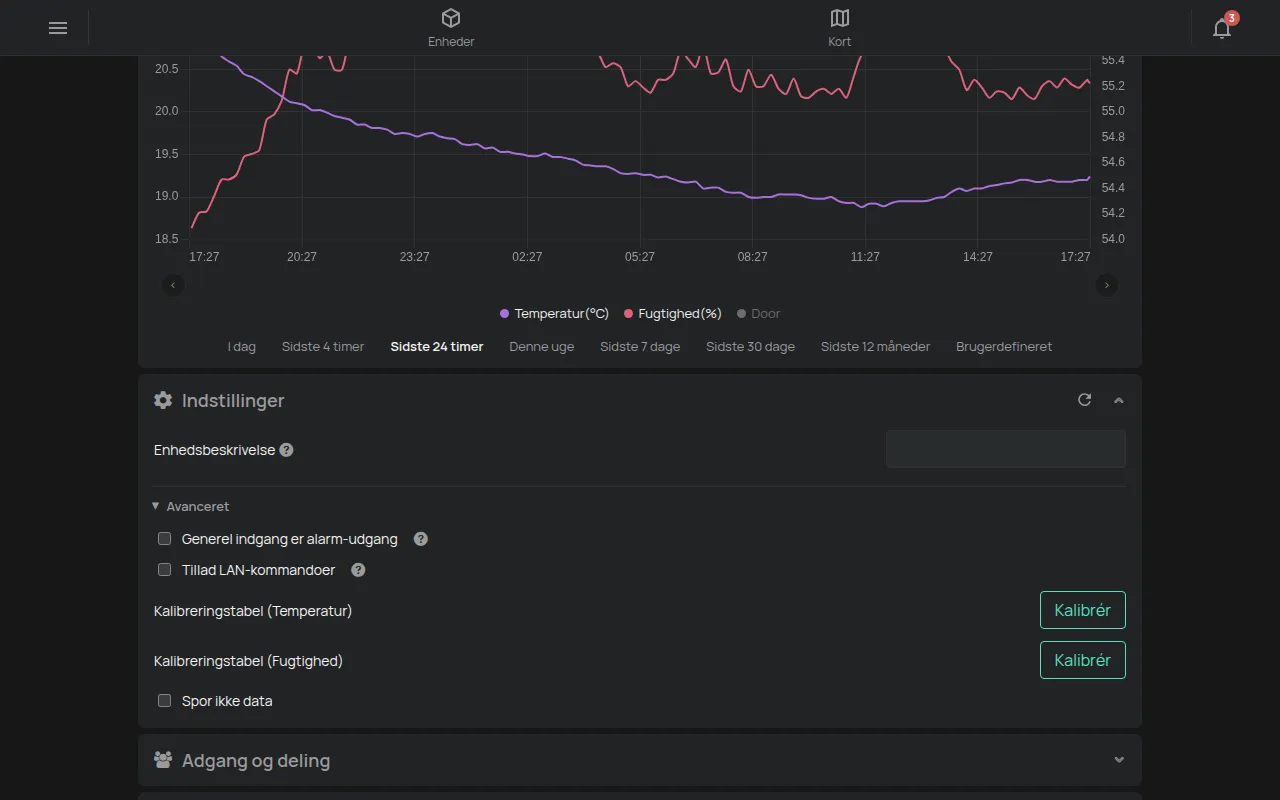Show help for Generel indgang er alarm-udgang
Image resolution: width=1280 pixels, height=800 pixels.
click(421, 539)
